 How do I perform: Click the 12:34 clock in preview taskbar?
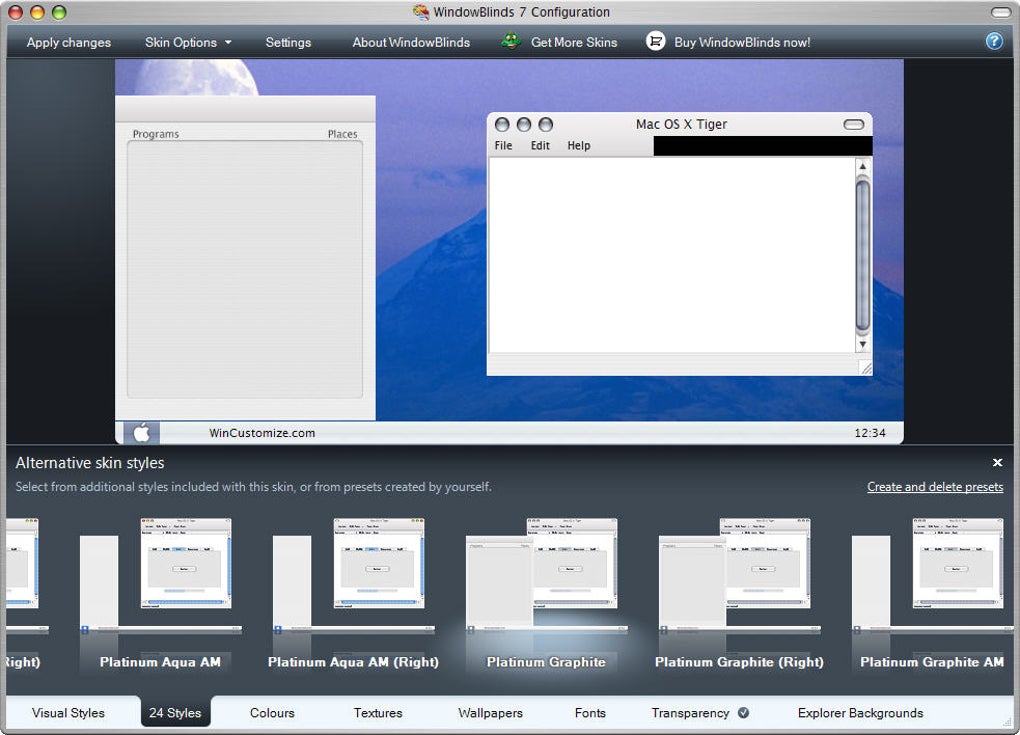[x=870, y=433]
